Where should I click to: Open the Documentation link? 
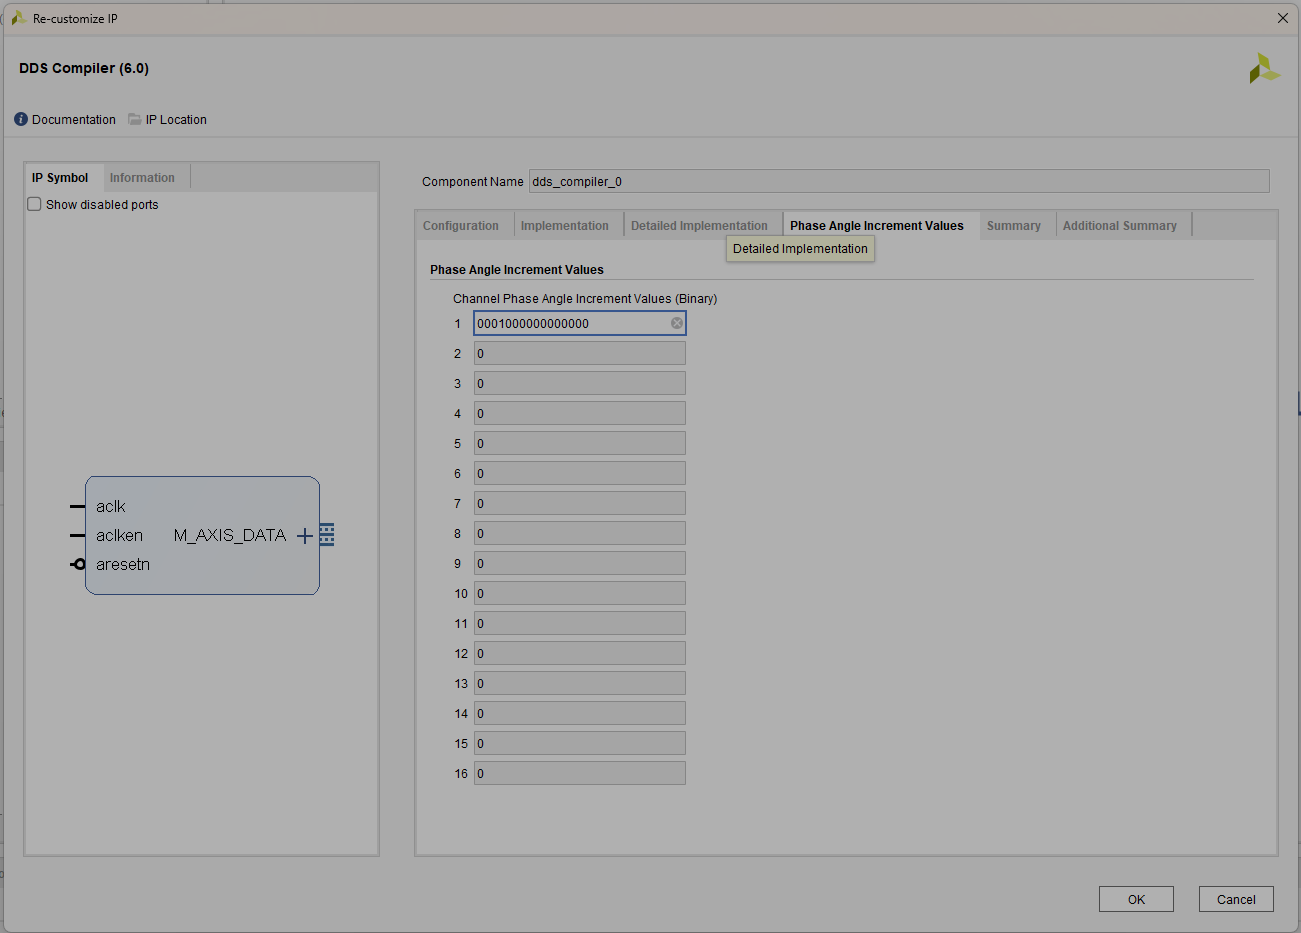click(74, 119)
